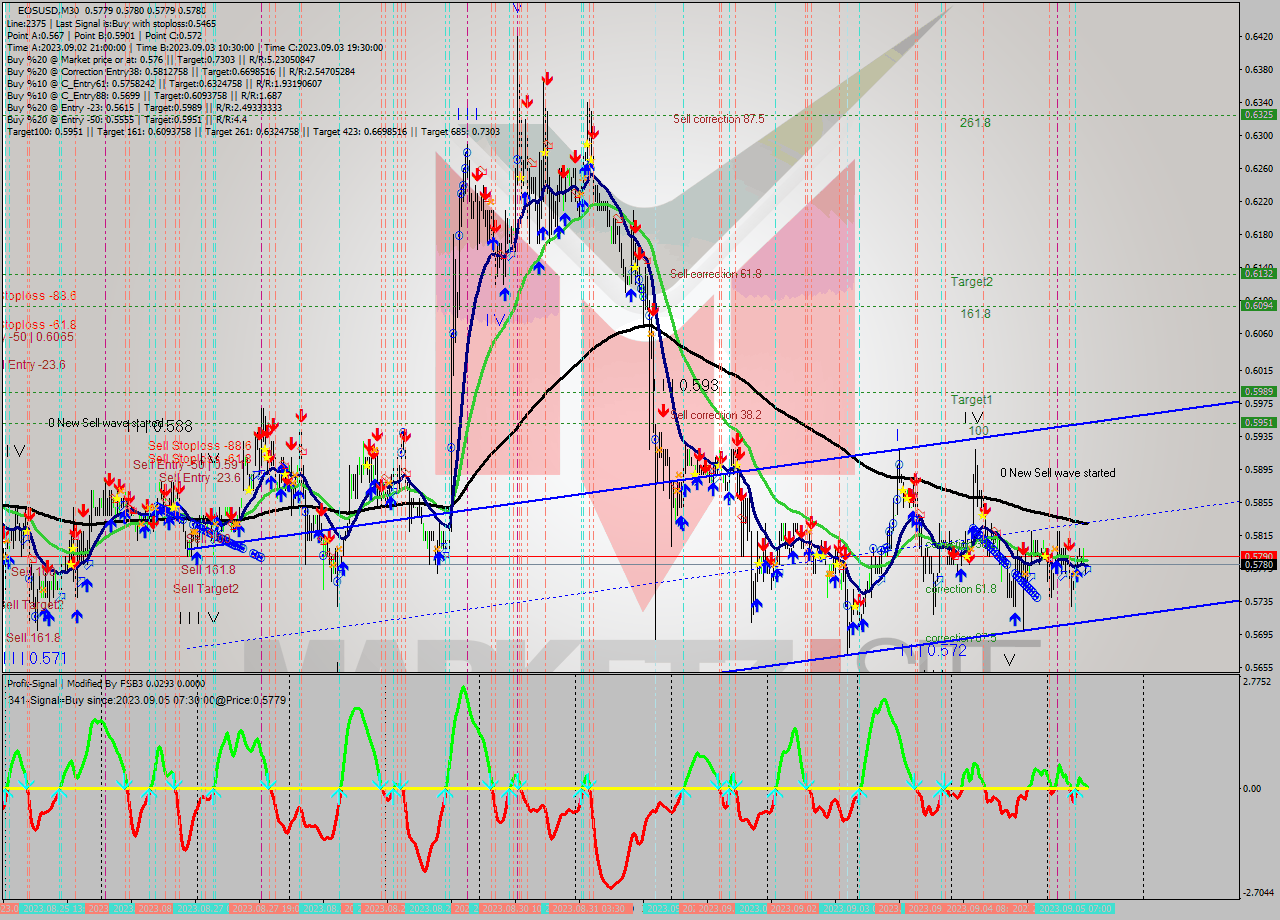The width and height of the screenshot is (1280, 920).
Task: Click the 0.5989 price tag on axis
Action: click(x=1257, y=391)
